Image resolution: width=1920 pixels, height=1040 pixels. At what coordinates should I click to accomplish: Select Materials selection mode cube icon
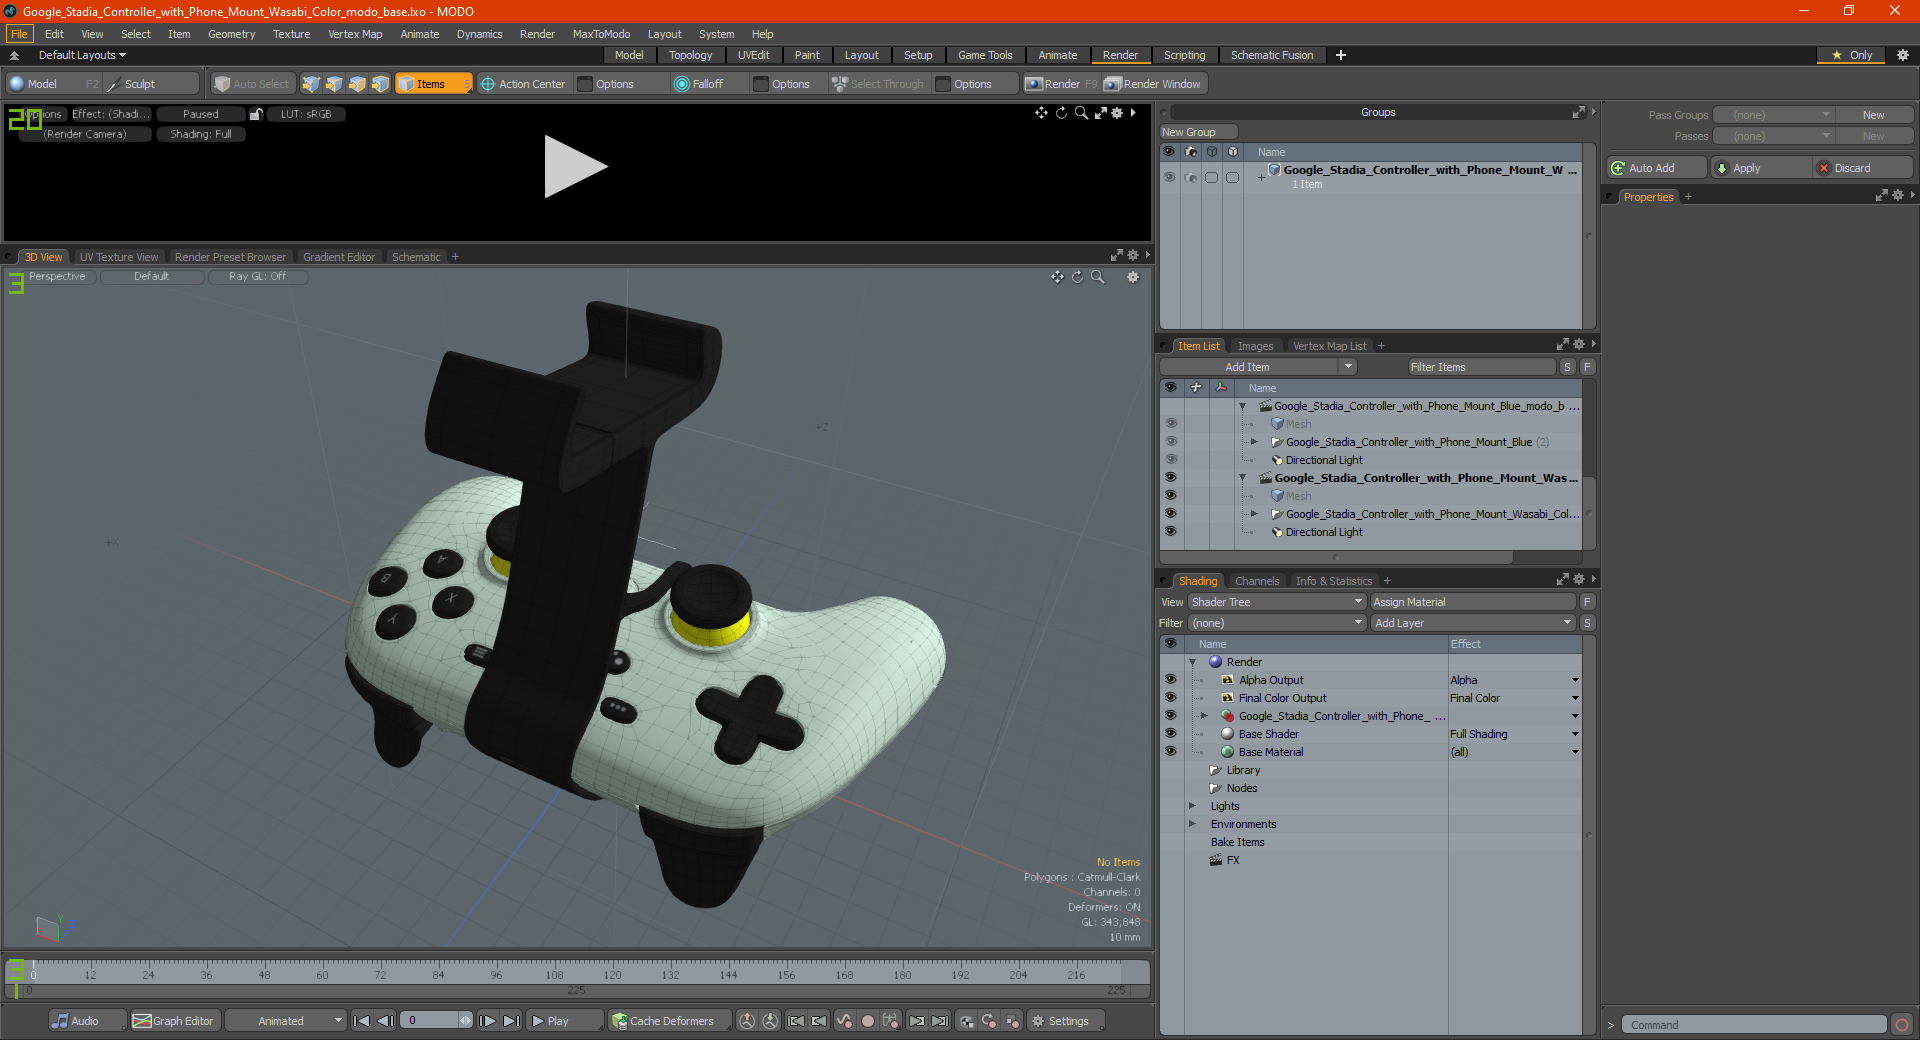380,84
